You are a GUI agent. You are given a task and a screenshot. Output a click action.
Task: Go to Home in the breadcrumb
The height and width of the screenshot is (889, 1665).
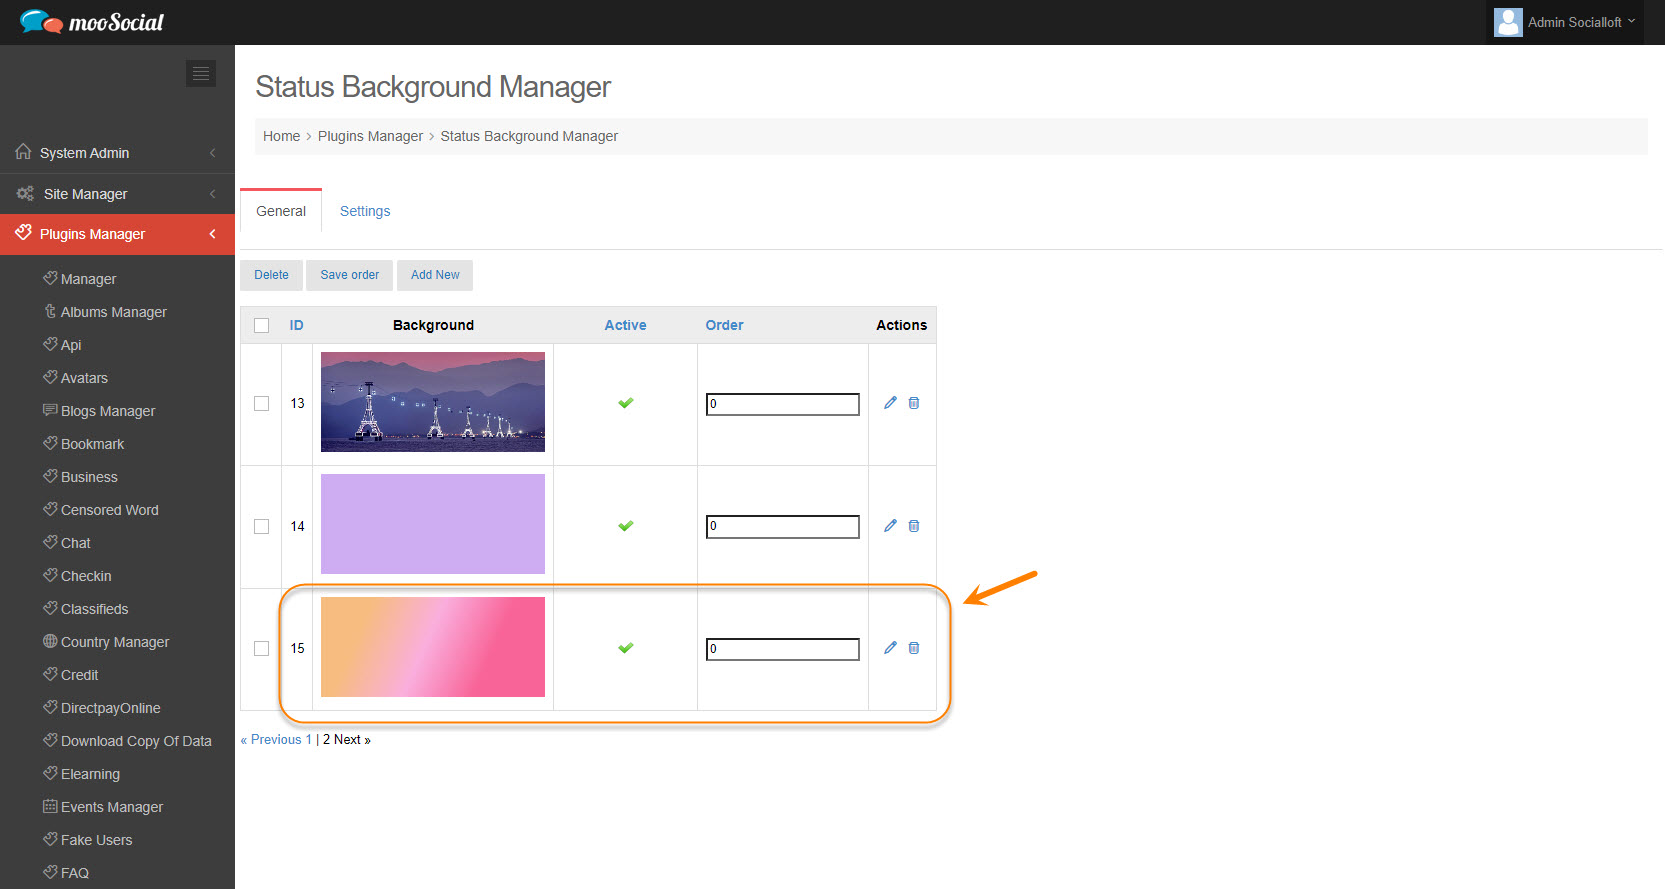[281, 136]
